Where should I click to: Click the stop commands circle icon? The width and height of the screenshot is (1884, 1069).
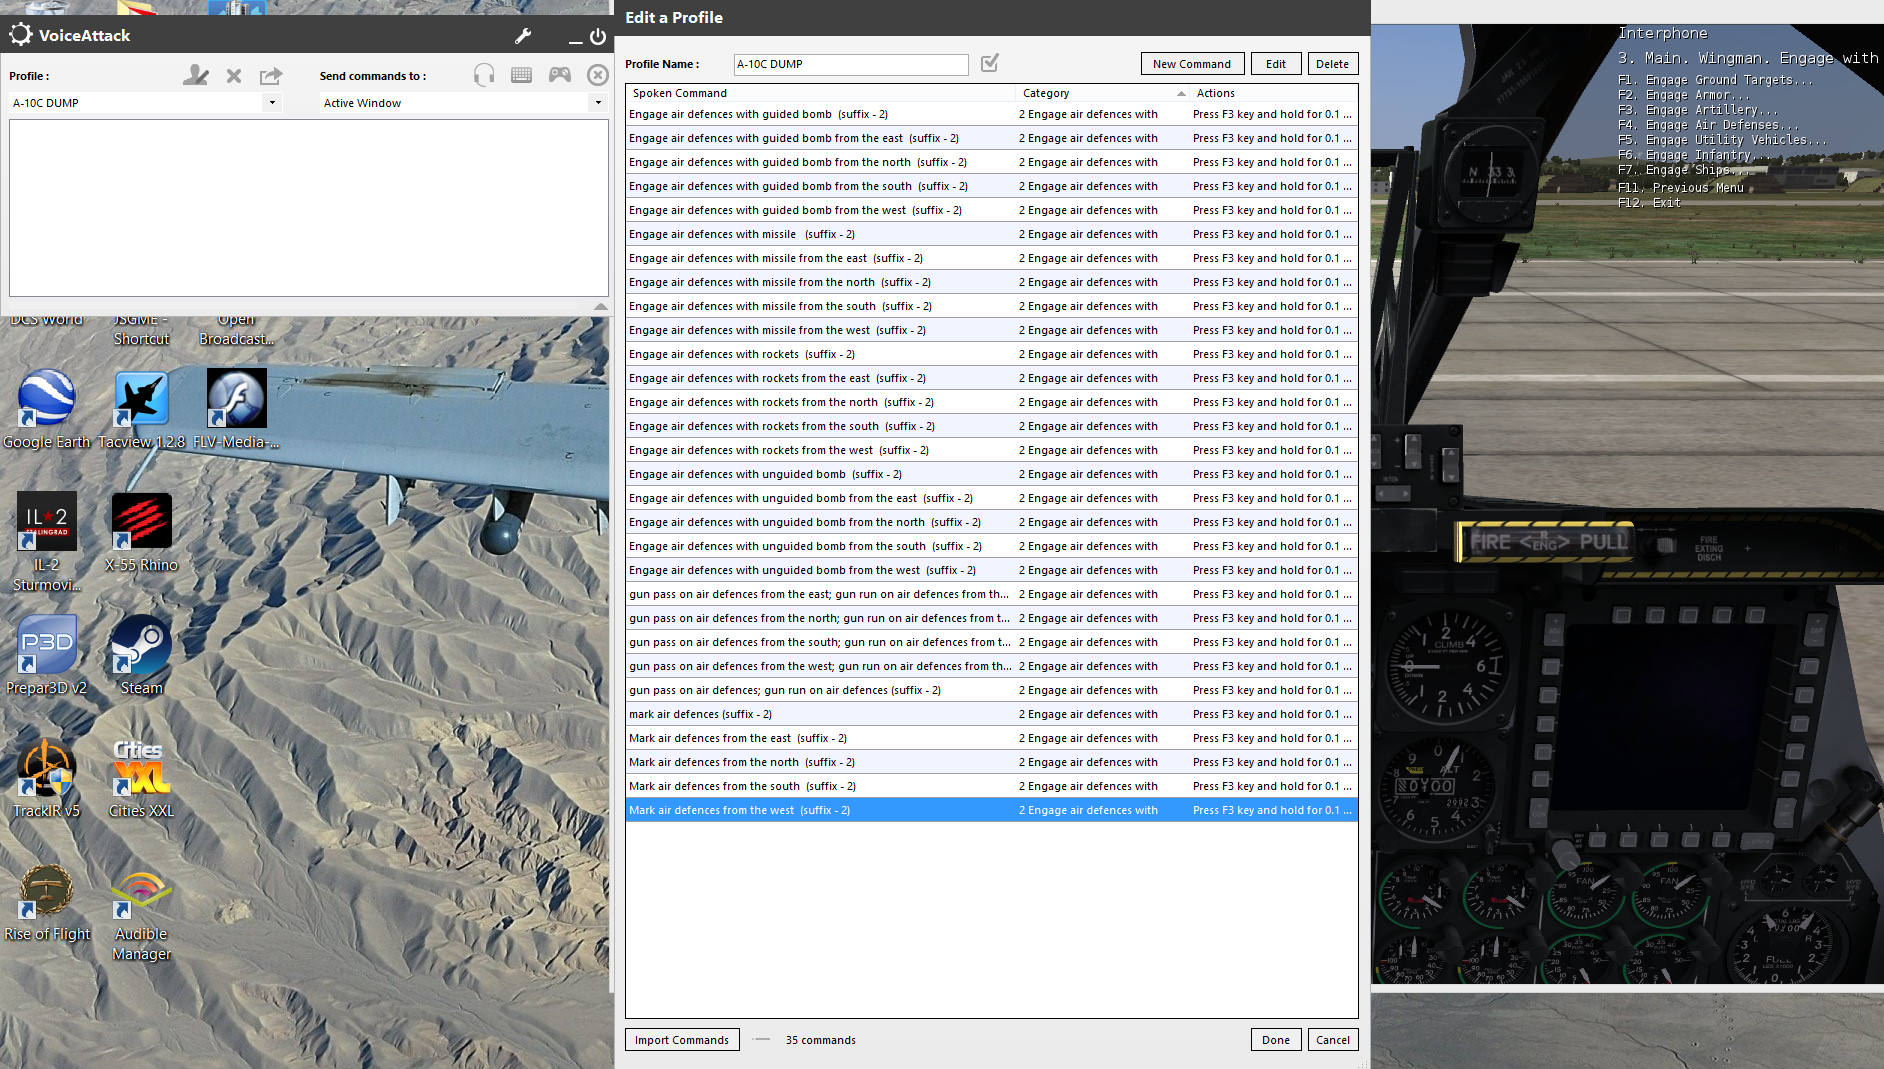tap(598, 75)
